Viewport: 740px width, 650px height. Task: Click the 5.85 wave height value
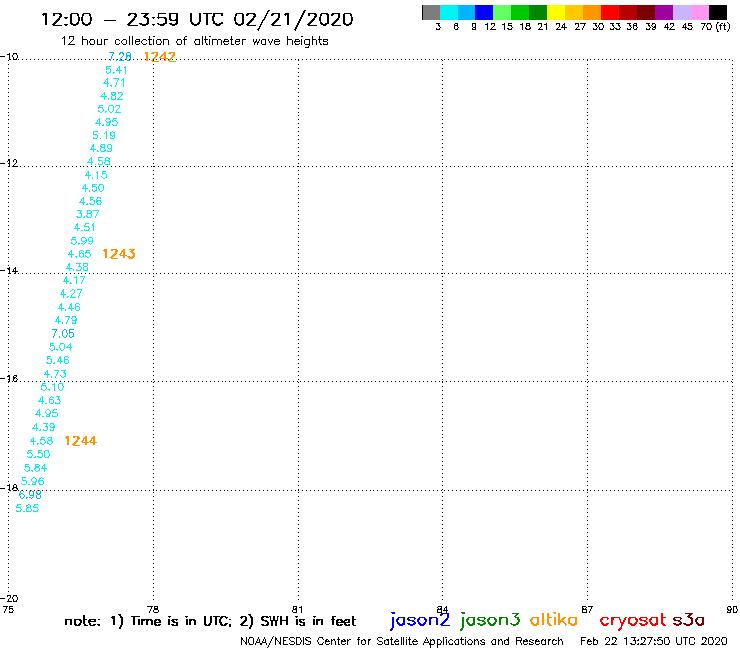click(x=27, y=508)
